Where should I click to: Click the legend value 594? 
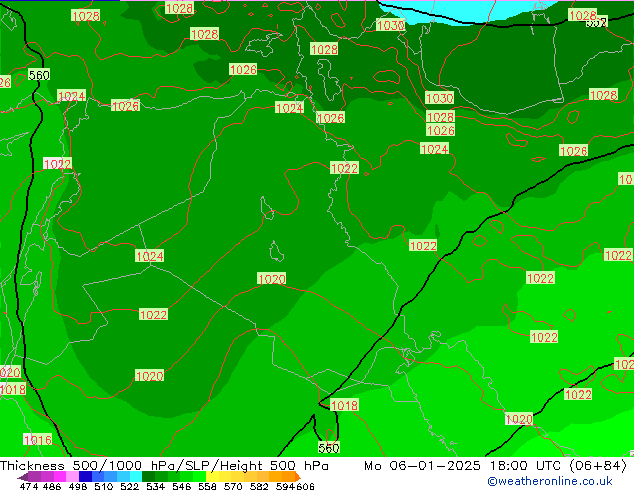[285, 486]
